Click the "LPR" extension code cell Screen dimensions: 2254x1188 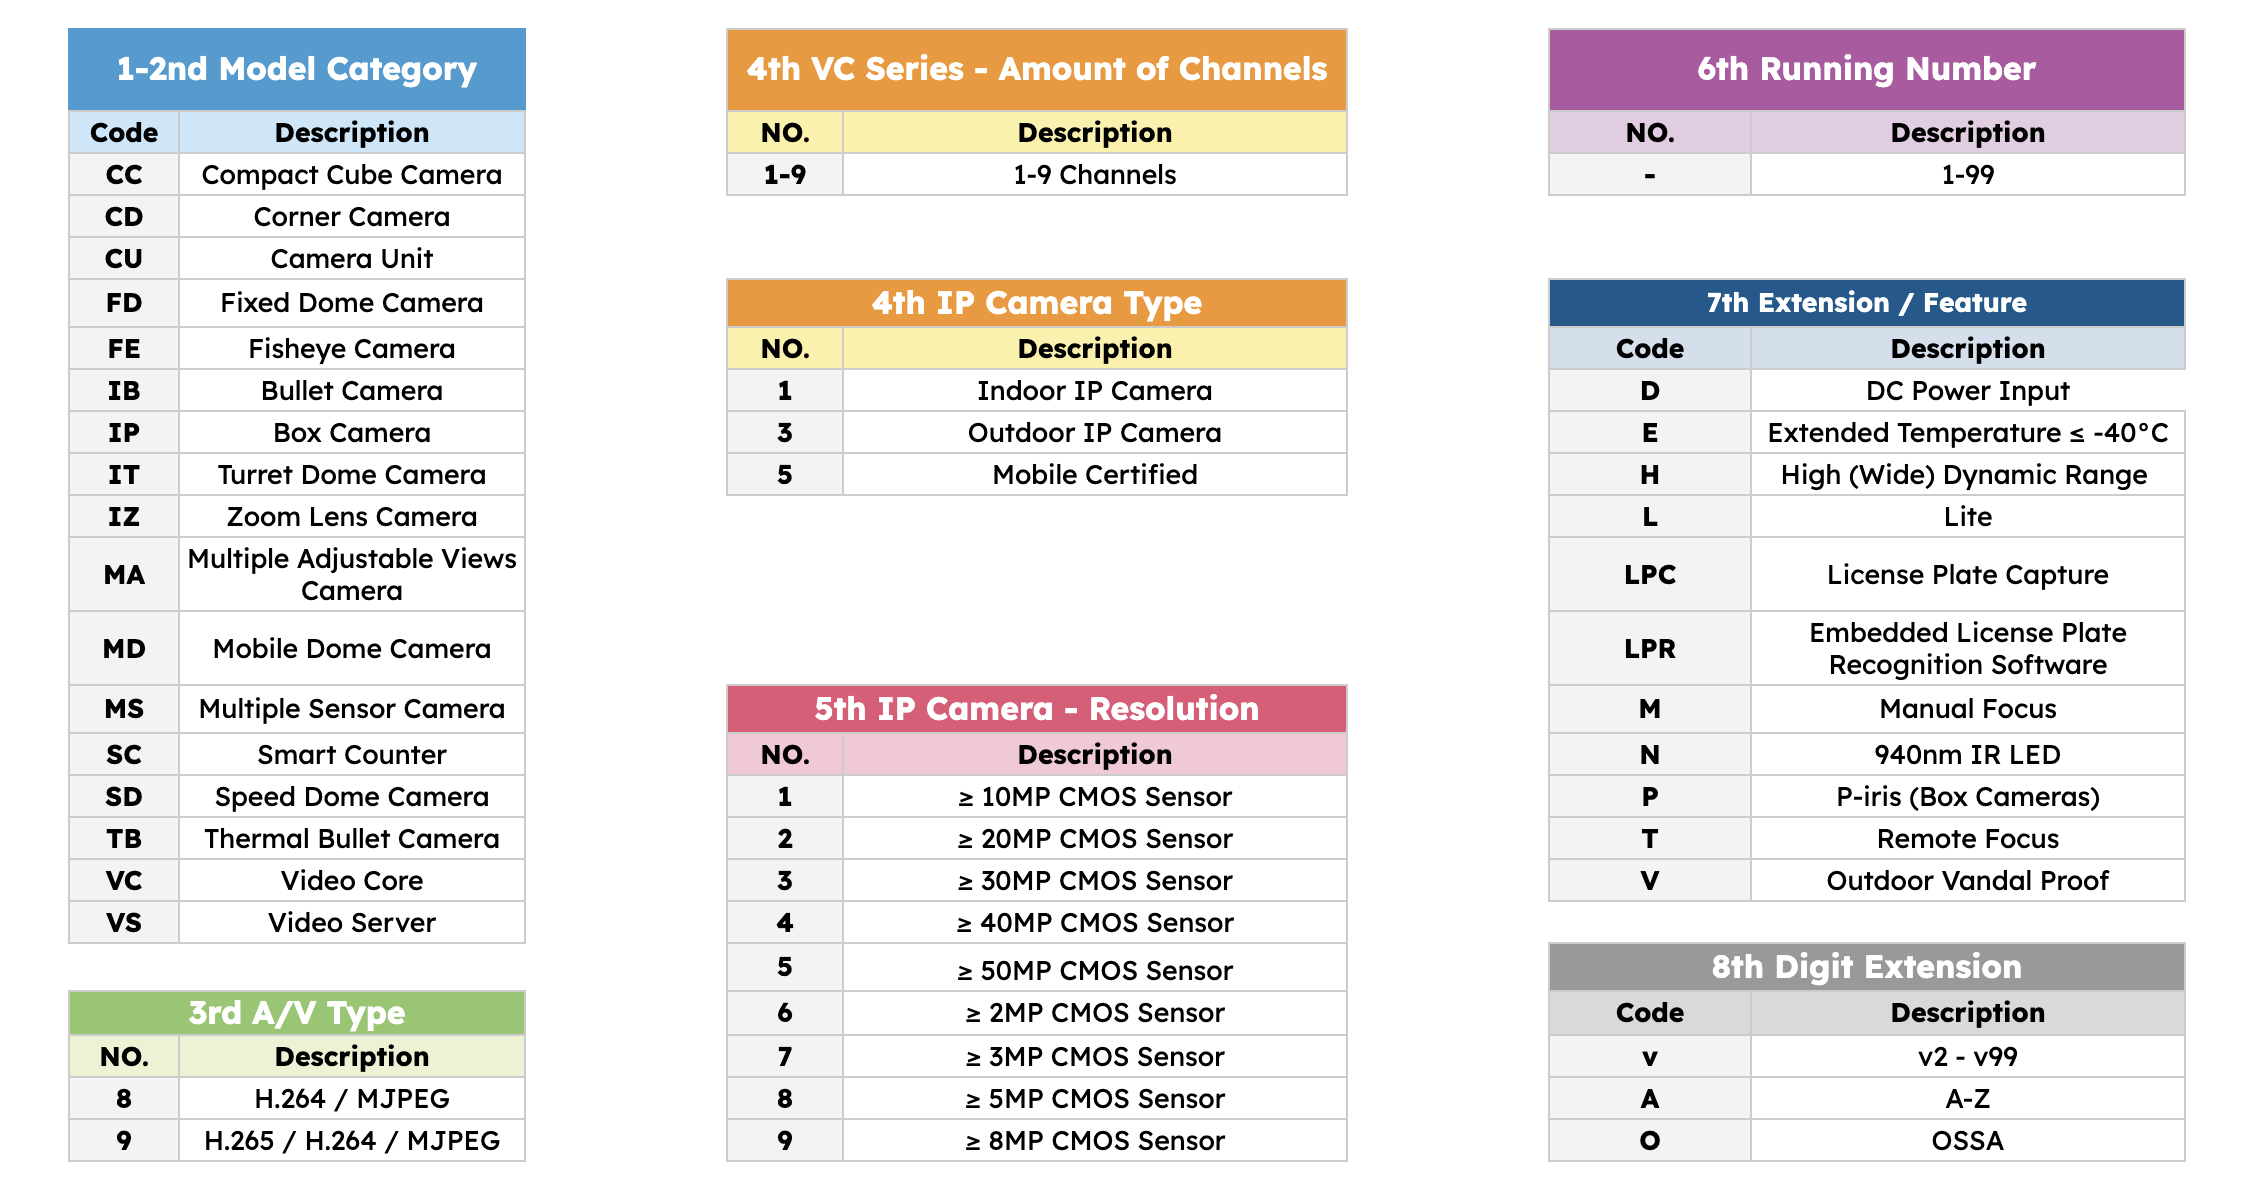[x=1649, y=649]
